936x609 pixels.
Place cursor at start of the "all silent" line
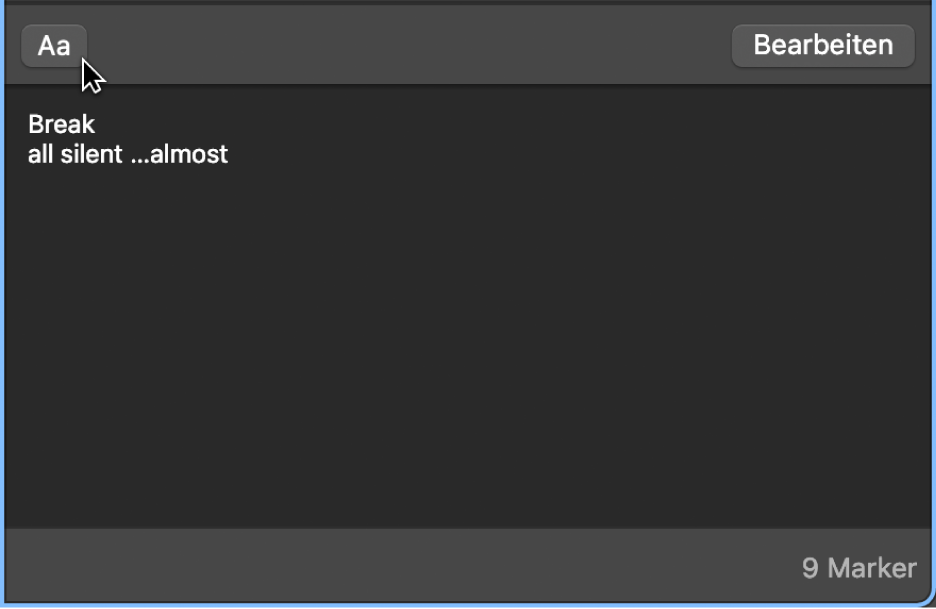tap(28, 155)
